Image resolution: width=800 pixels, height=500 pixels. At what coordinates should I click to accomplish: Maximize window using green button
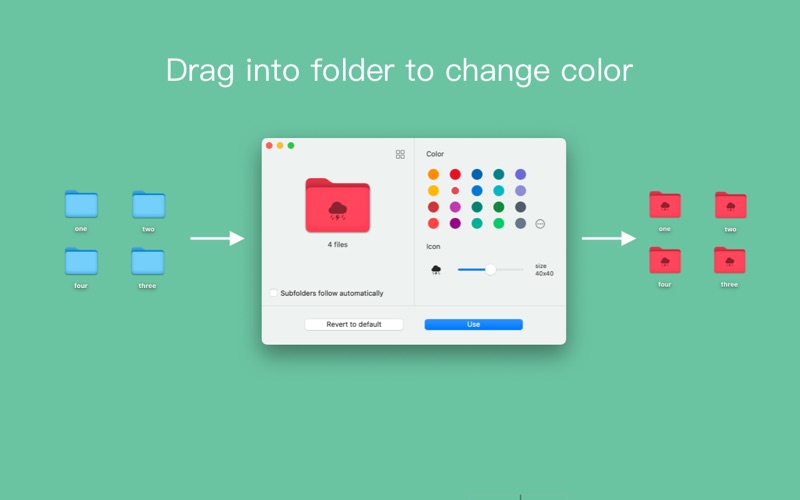coord(291,146)
